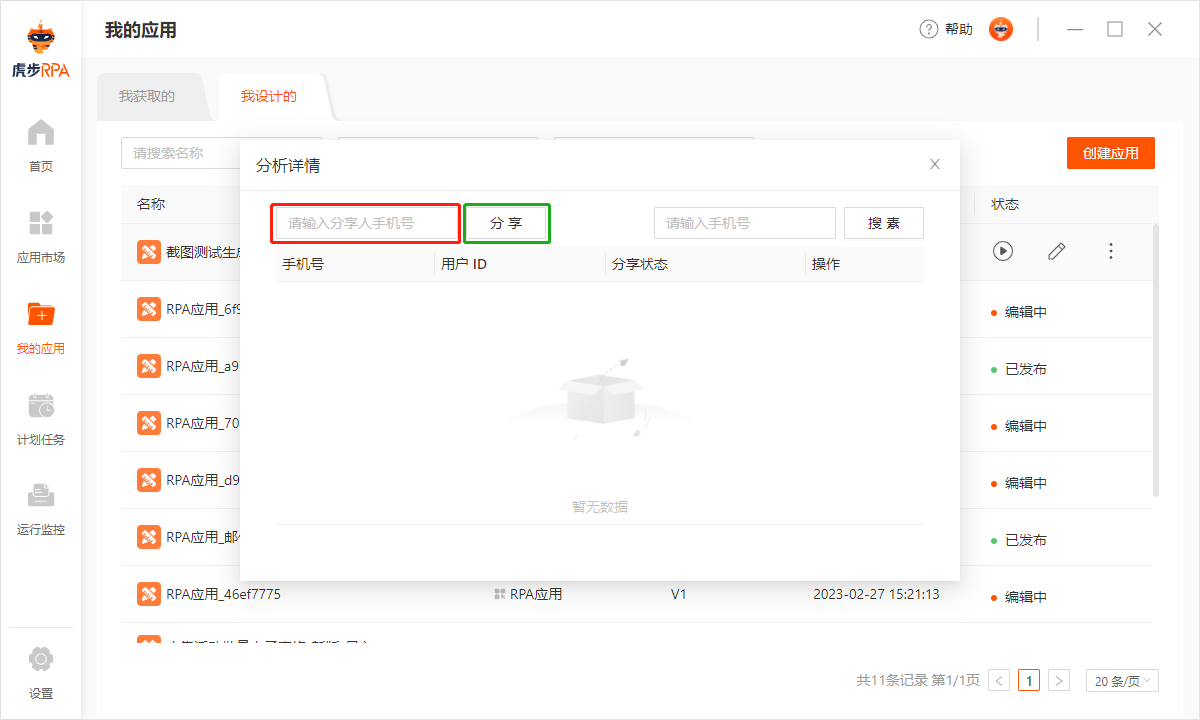Open the 首页 home icon in sidebar
1200x720 pixels.
pyautogui.click(x=41, y=132)
